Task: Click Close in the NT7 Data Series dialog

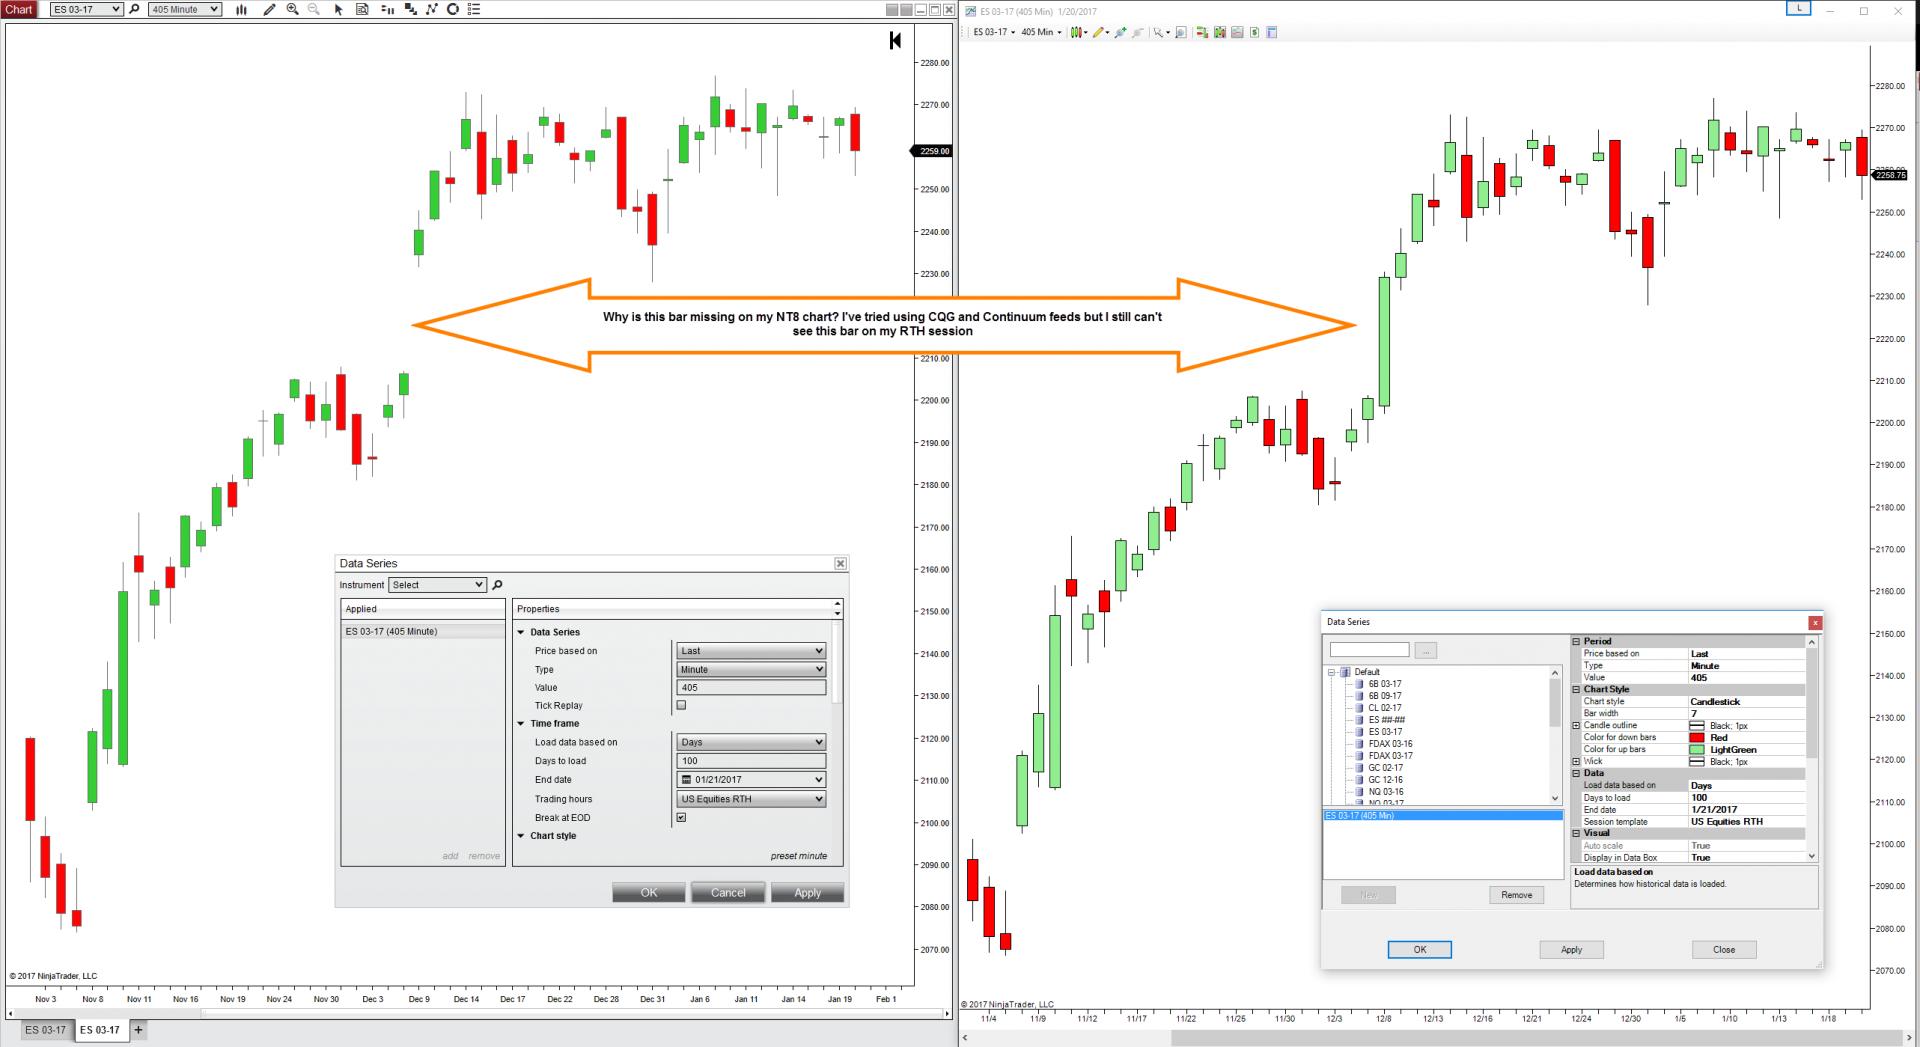Action: [x=1724, y=950]
